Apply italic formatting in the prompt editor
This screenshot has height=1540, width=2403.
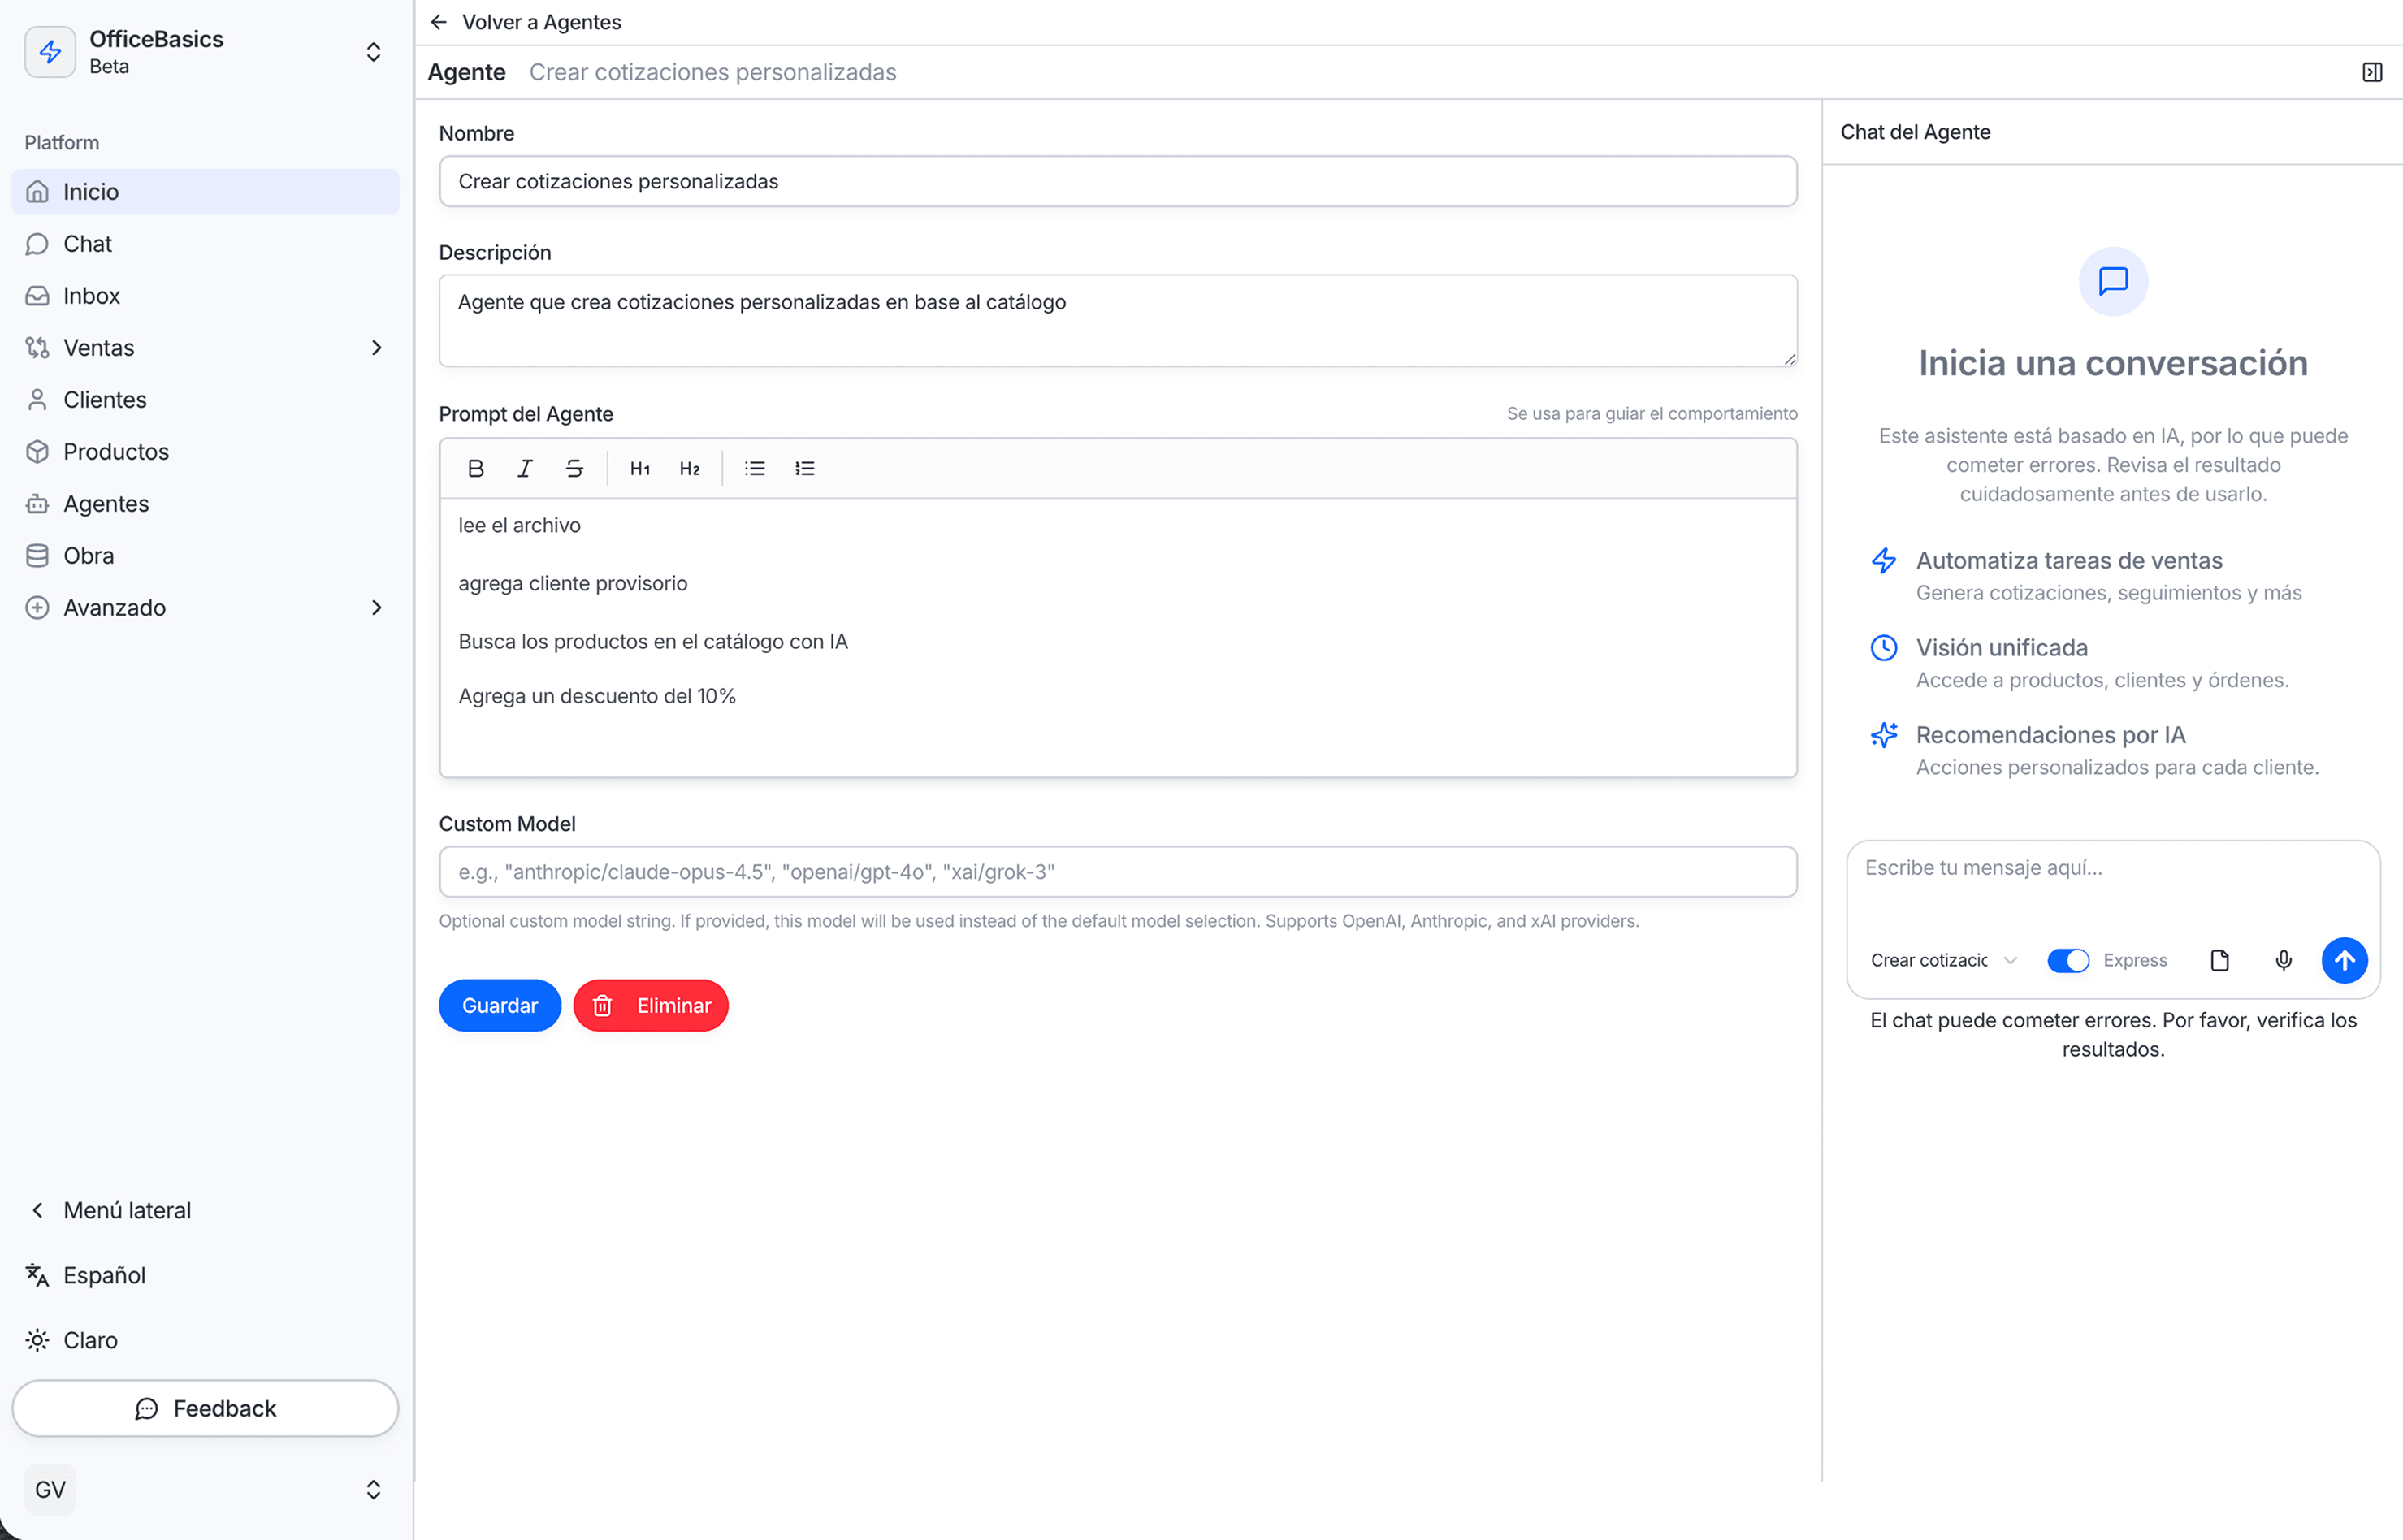click(x=525, y=468)
